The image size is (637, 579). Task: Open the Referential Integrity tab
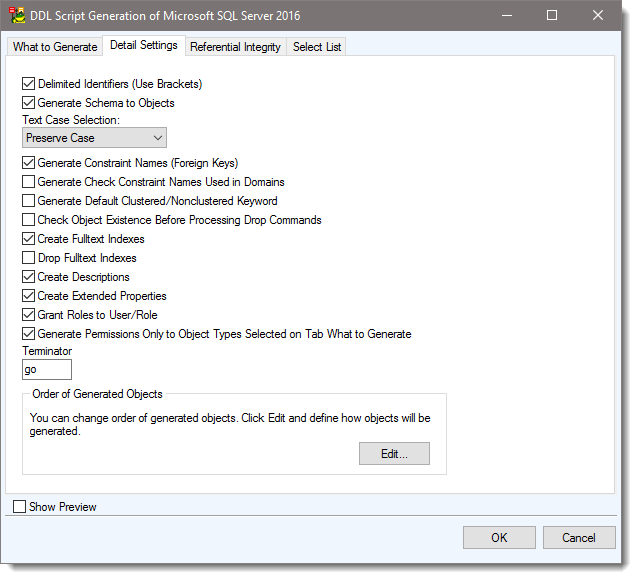(235, 47)
